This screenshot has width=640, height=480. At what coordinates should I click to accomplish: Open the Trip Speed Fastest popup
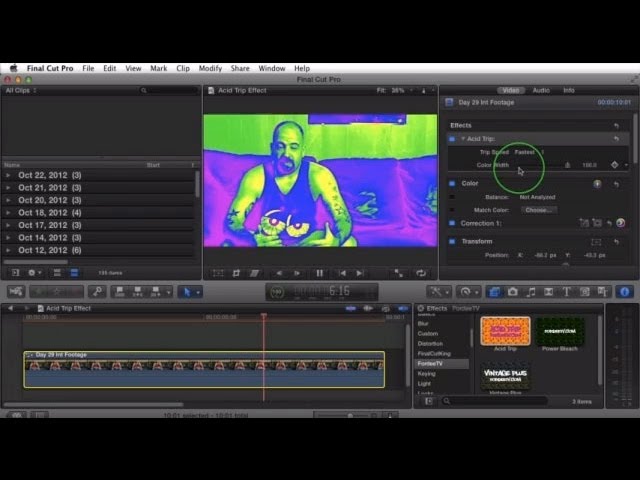tap(529, 152)
